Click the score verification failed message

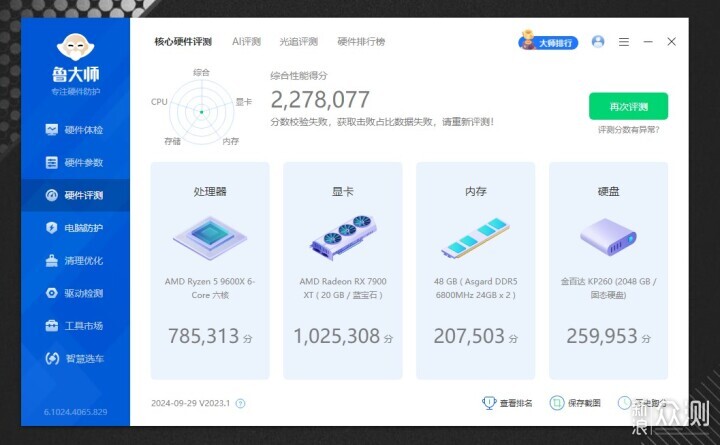(x=382, y=122)
